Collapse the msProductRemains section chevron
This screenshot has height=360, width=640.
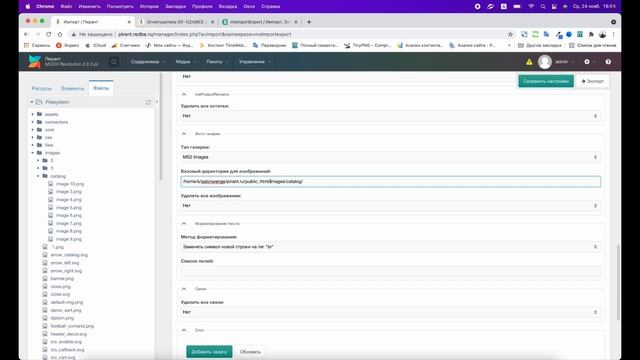coord(184,94)
